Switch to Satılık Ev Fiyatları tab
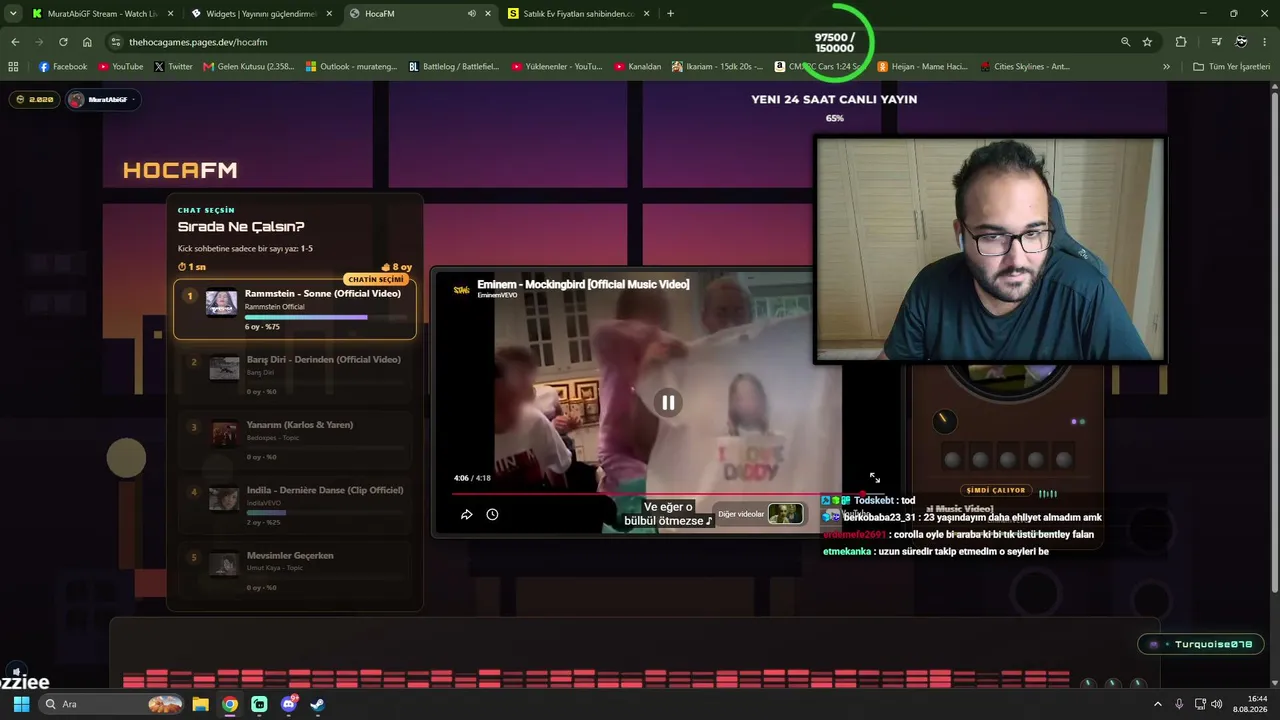Viewport: 1280px width, 720px height. (x=580, y=13)
